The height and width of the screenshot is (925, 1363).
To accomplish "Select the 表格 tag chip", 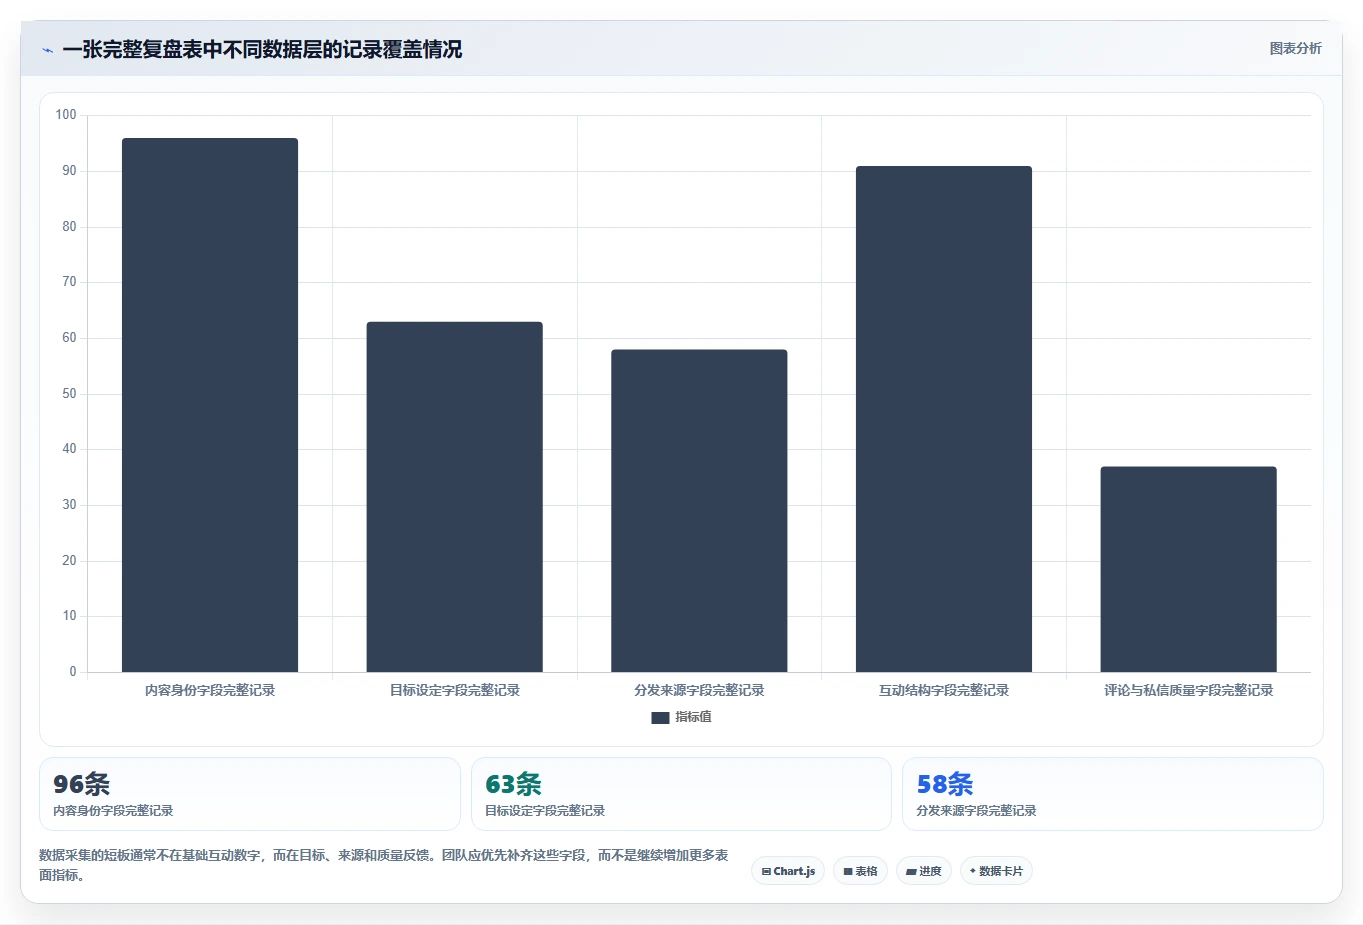I will (860, 871).
